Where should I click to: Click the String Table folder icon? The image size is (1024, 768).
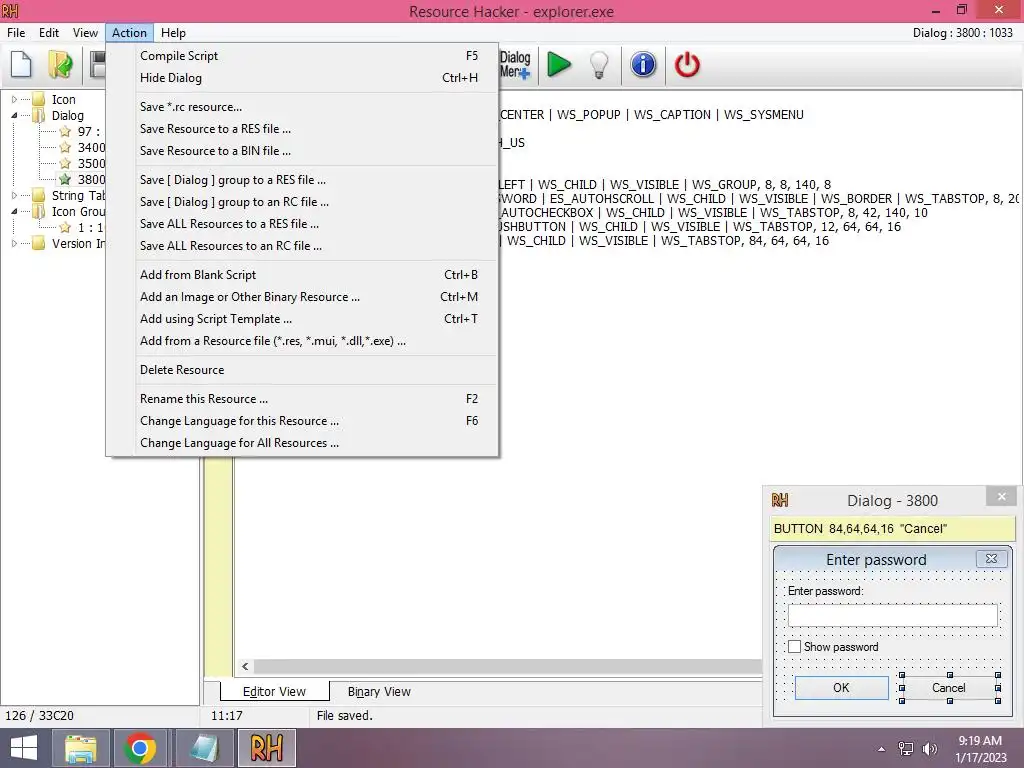(39, 195)
